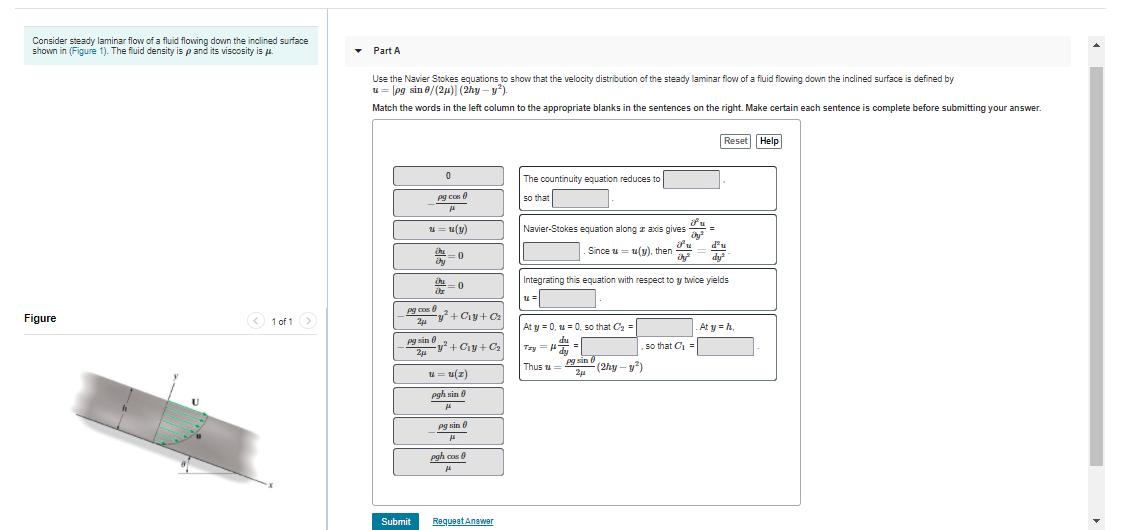Select the u = u(y) tile

(x=448, y=229)
